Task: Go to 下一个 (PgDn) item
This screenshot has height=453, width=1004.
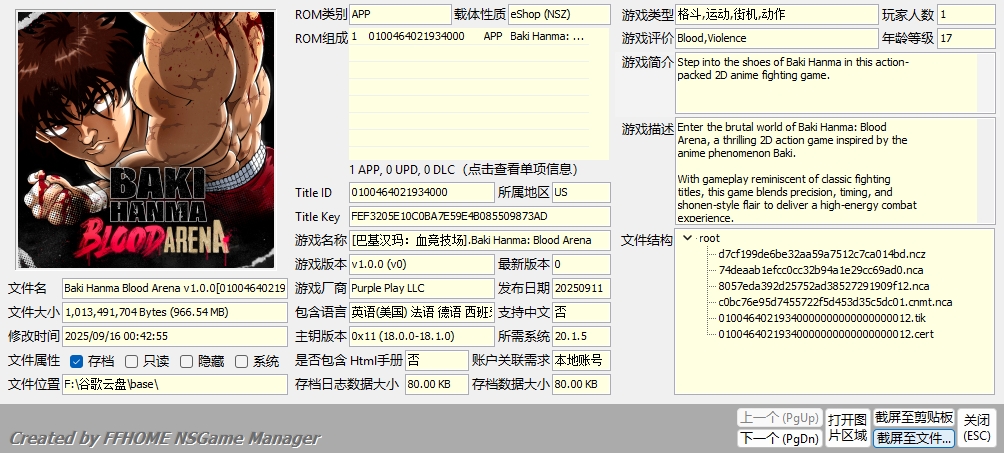Action: pyautogui.click(x=779, y=438)
